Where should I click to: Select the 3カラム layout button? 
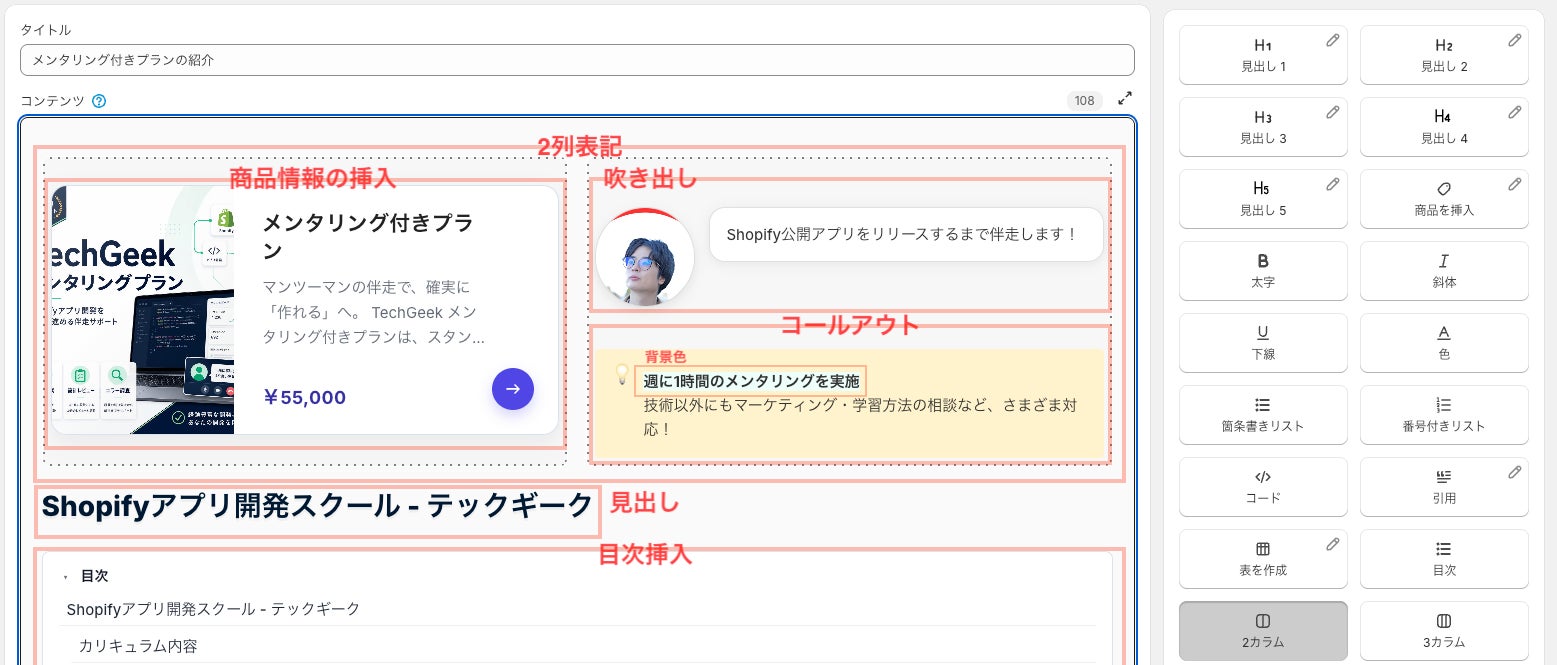pyautogui.click(x=1444, y=631)
